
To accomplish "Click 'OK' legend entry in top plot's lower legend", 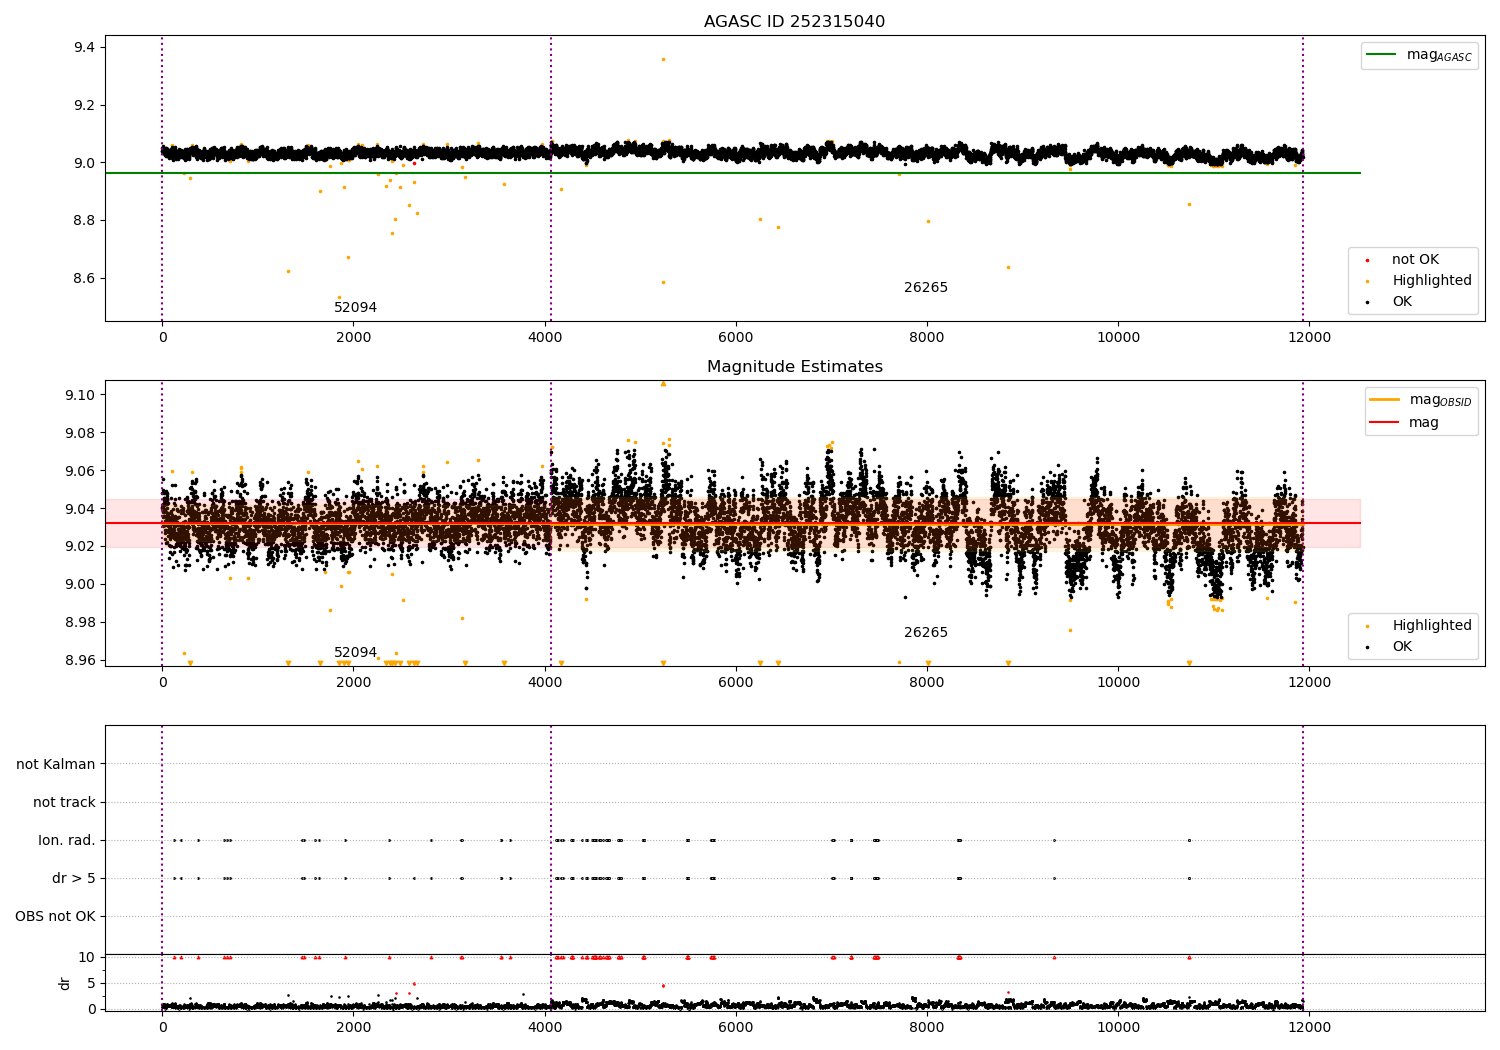I will 1402,302.
